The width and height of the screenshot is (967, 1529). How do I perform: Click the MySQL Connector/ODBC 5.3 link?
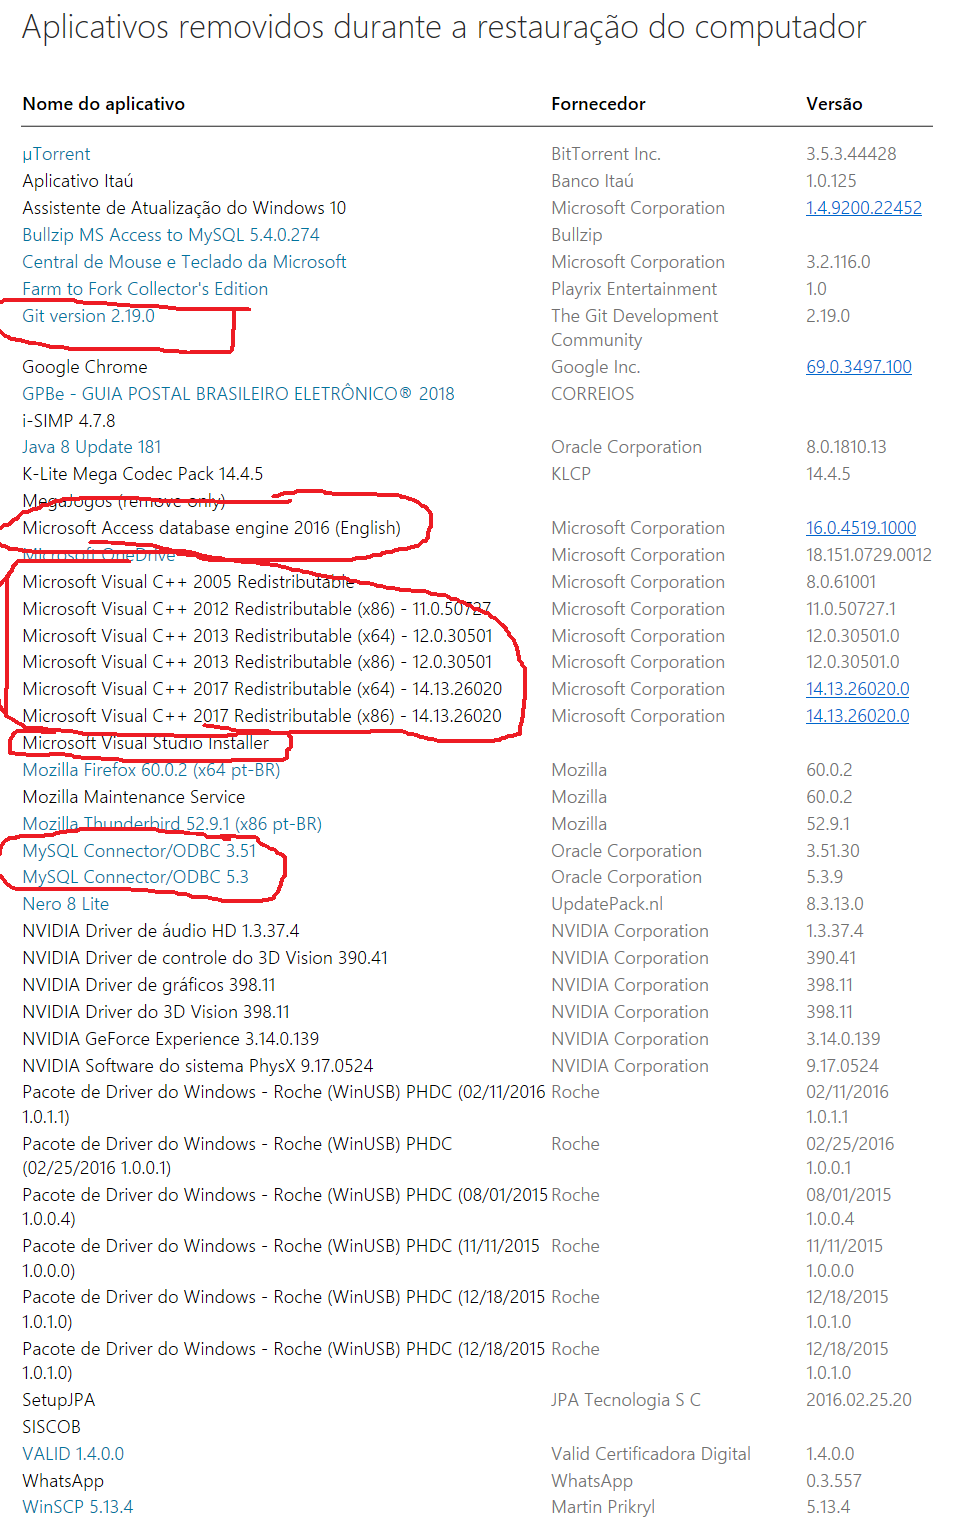[x=135, y=877]
